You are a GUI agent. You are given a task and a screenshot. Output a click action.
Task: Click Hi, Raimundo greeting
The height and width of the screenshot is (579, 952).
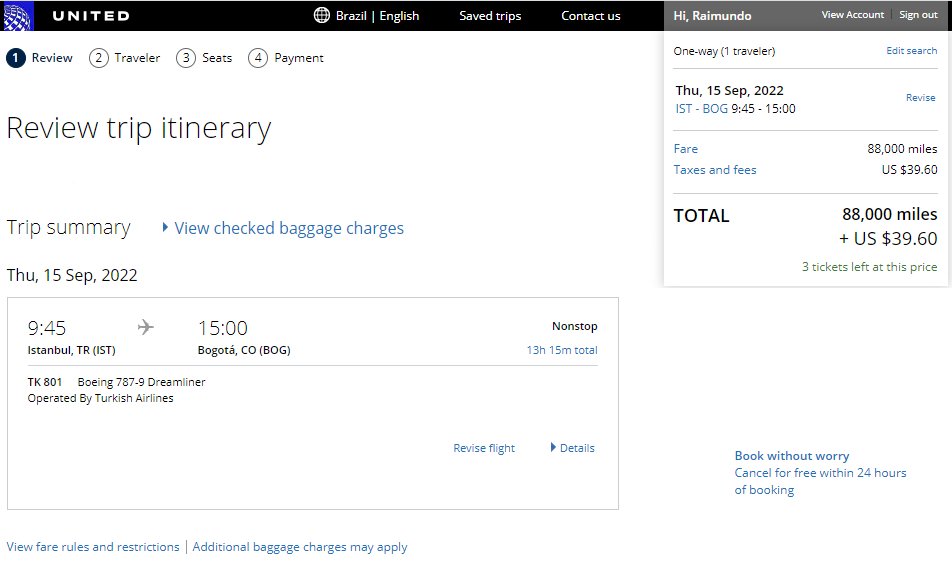pos(712,16)
